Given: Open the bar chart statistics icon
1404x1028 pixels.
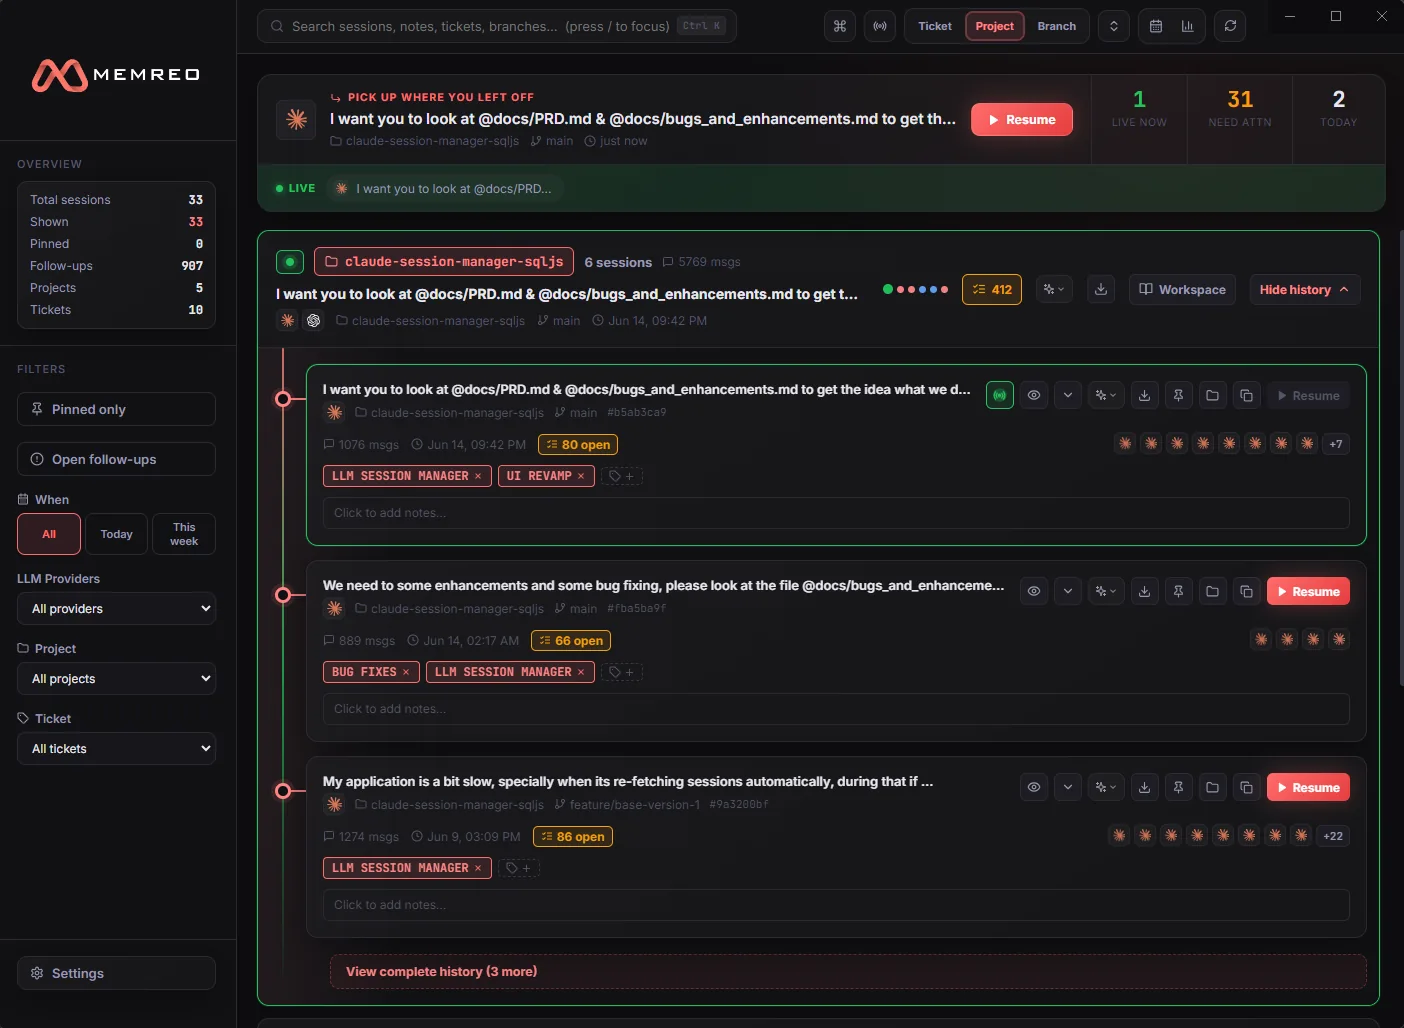Looking at the screenshot, I should coord(1187,26).
